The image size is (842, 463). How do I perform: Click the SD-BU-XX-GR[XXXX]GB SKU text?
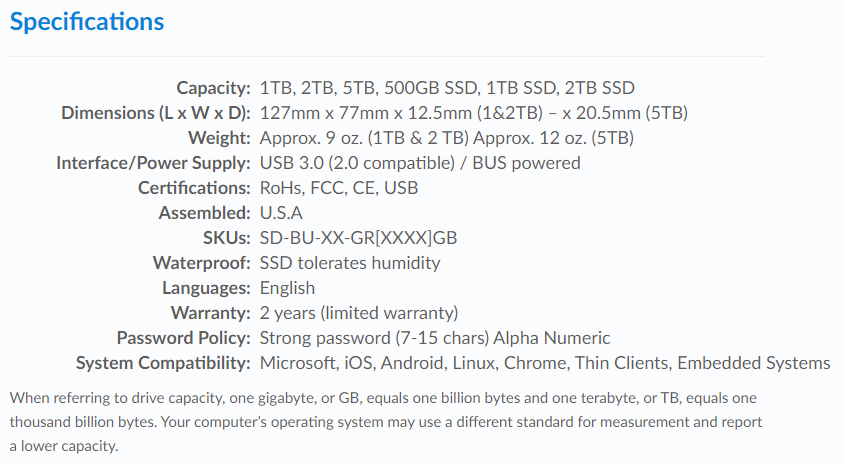click(358, 238)
